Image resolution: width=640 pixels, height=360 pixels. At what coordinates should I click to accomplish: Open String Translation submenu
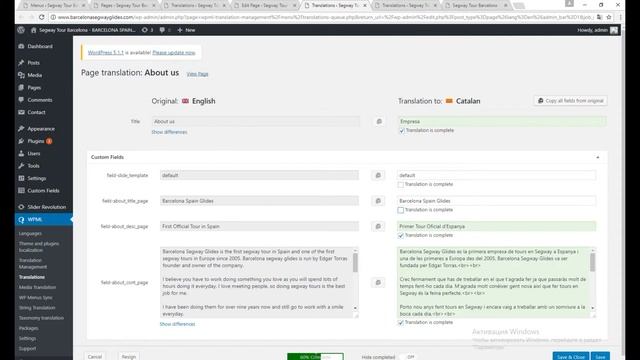click(37, 308)
